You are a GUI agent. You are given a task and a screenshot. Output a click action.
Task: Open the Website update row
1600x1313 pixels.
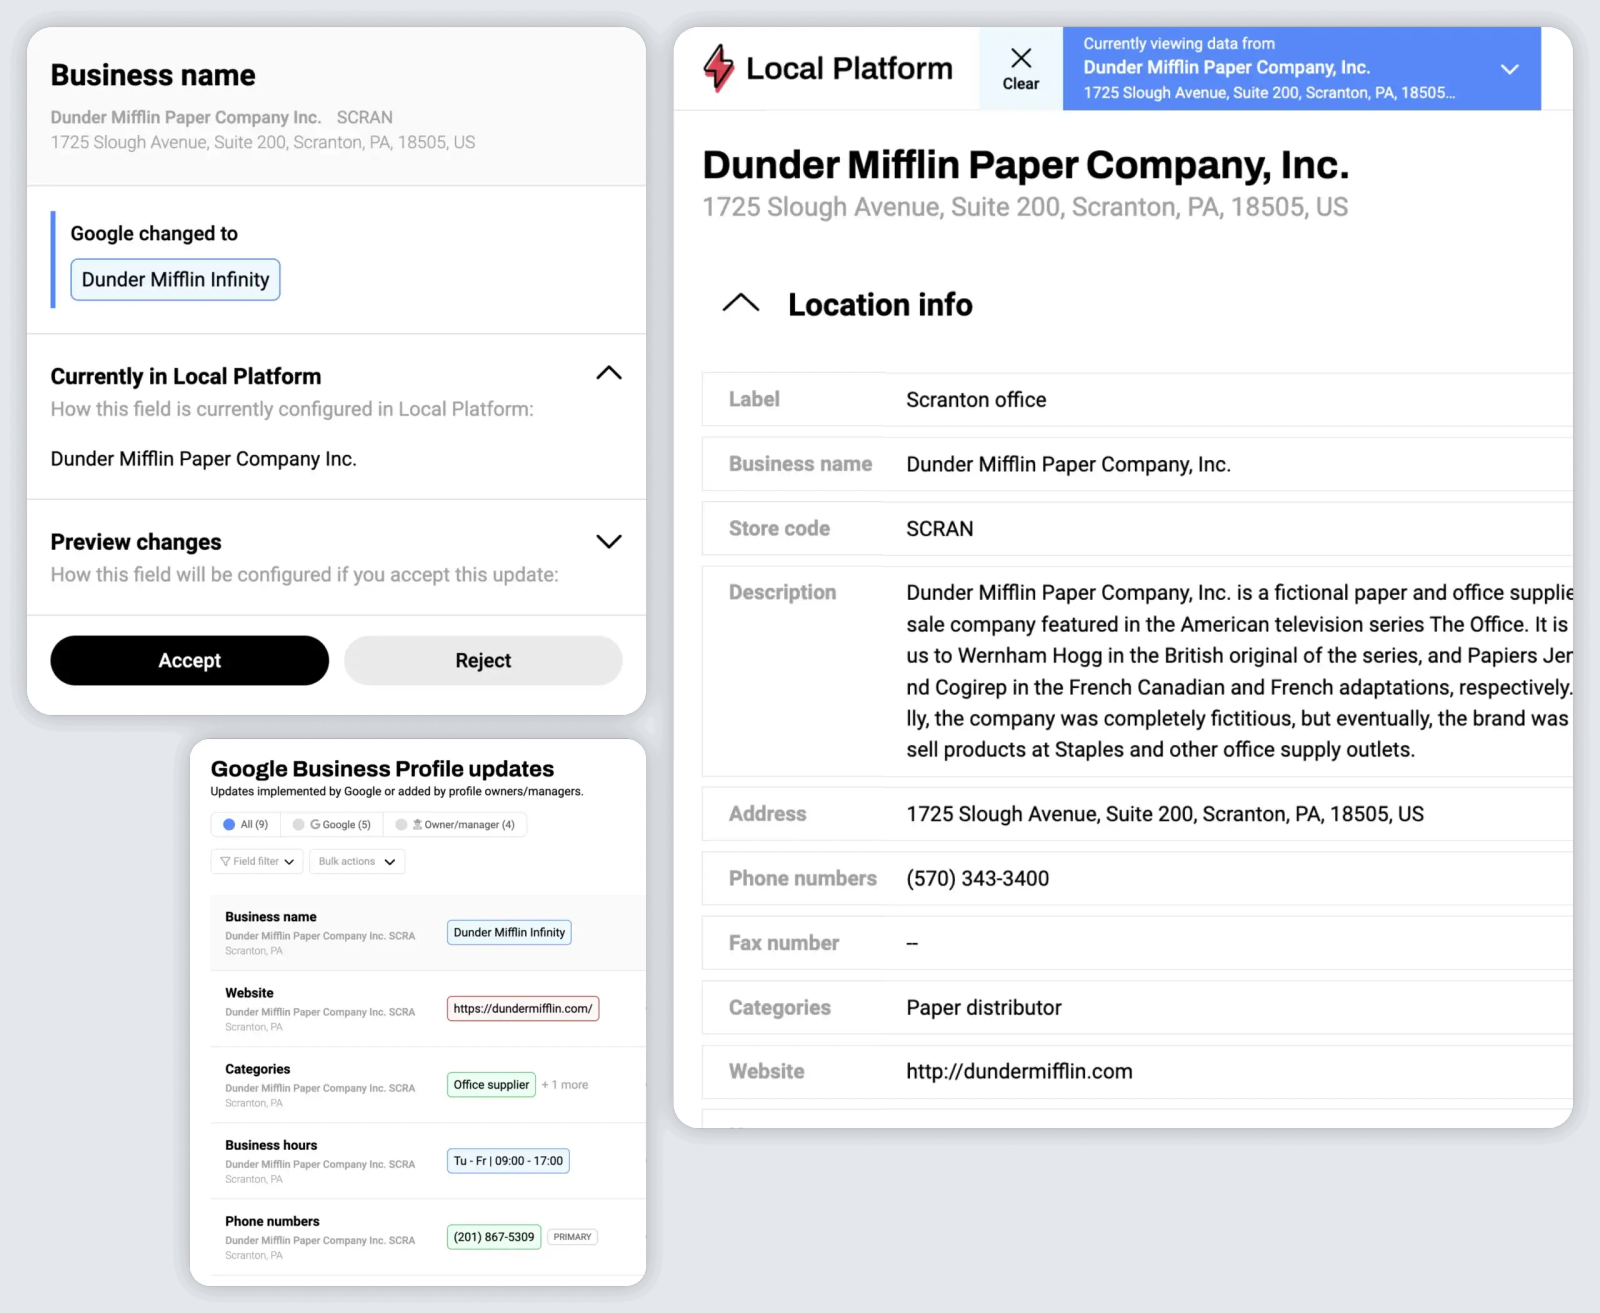[x=427, y=1008]
